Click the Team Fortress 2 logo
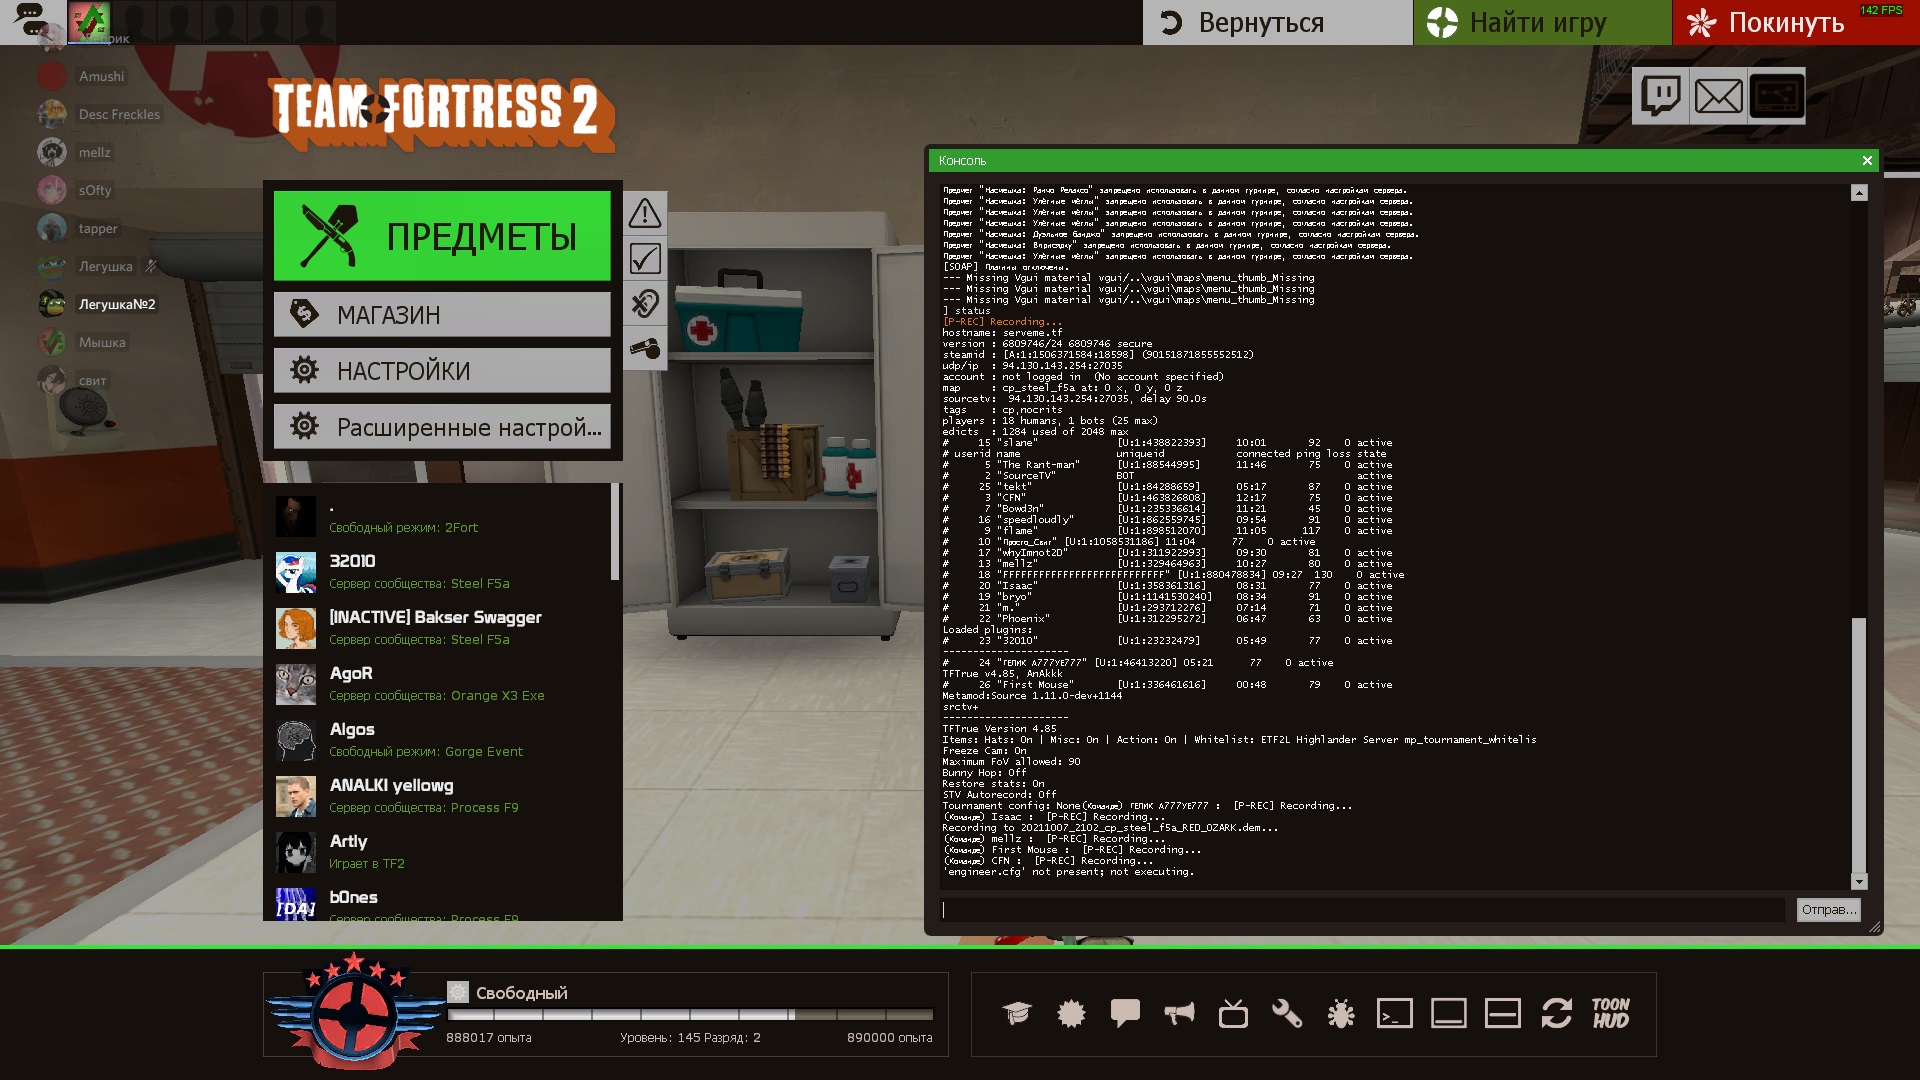1920x1080 pixels. click(442, 115)
